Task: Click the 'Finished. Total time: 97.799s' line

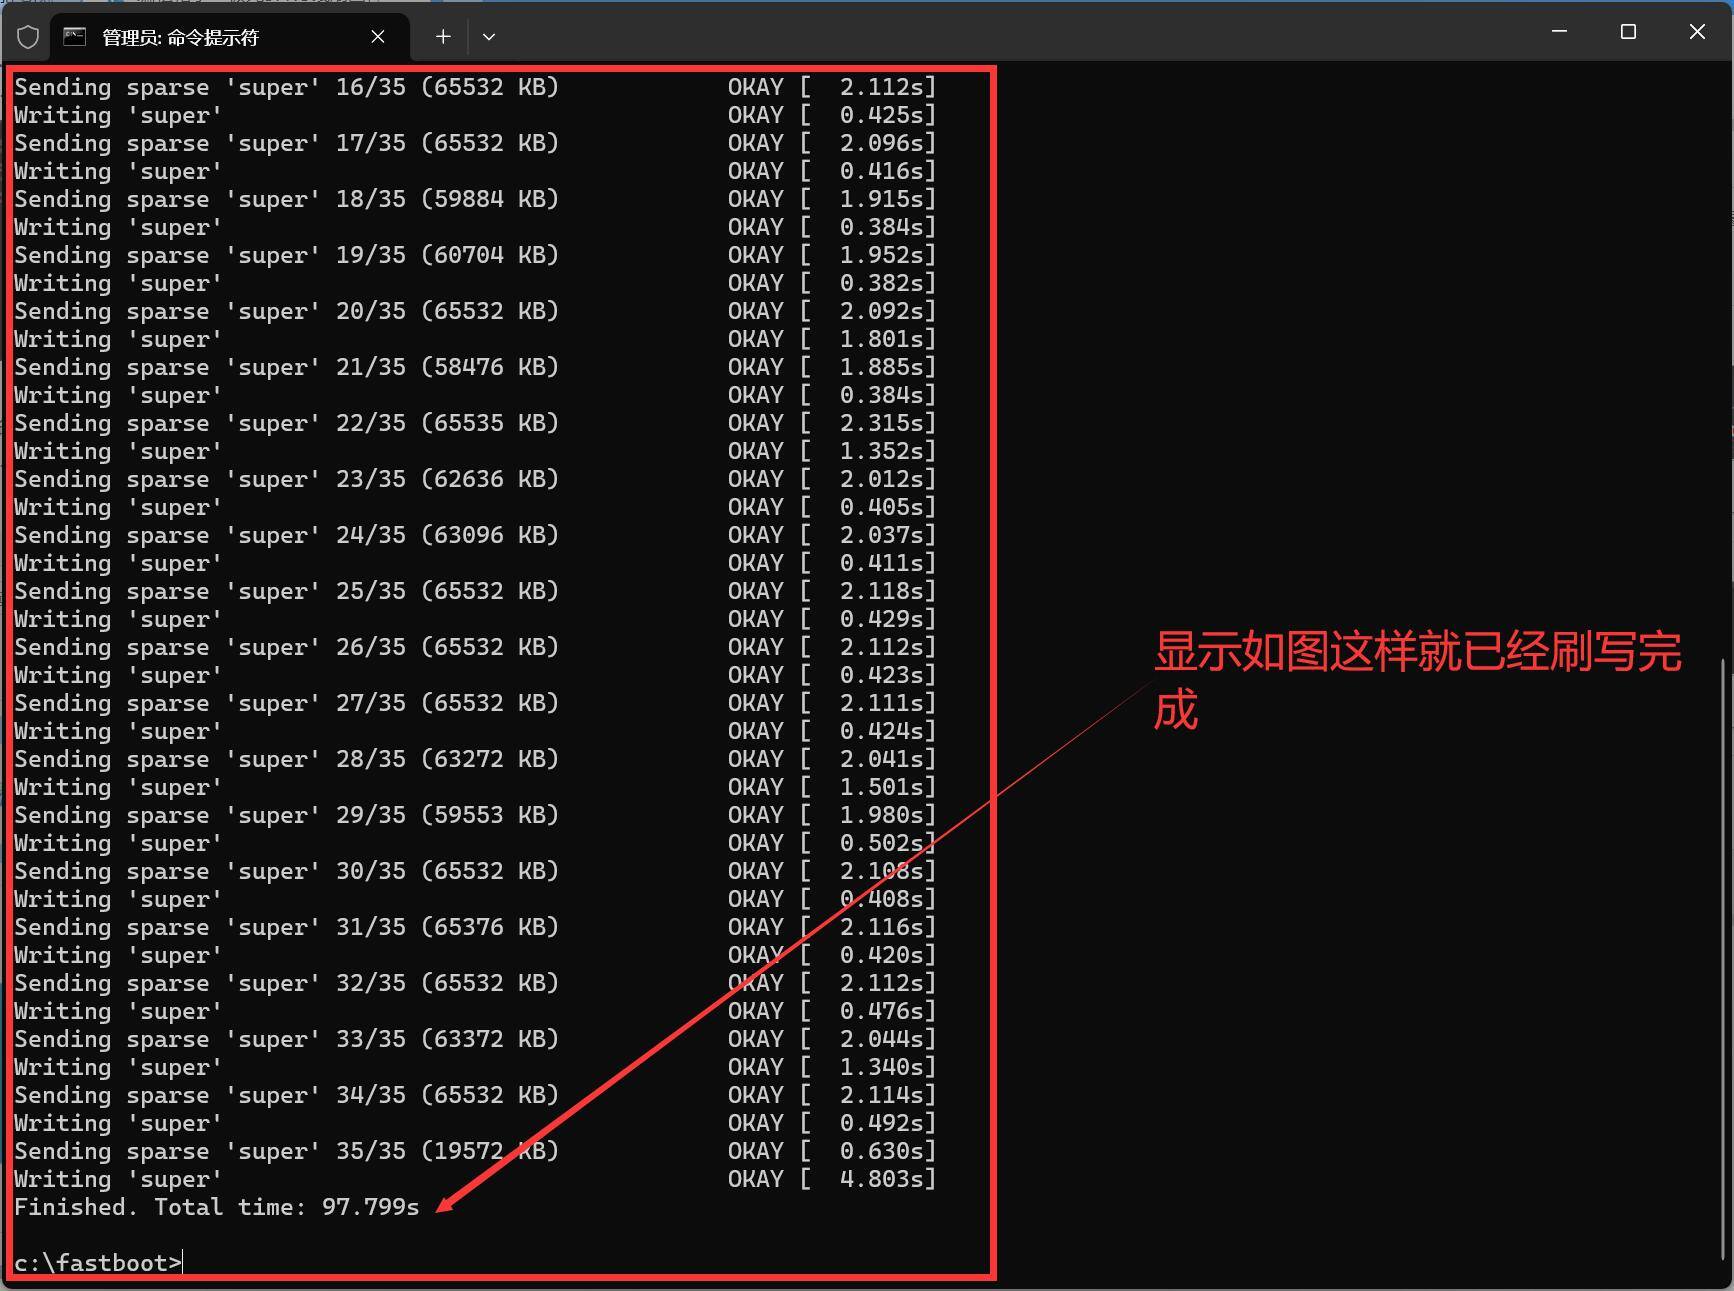Action: (x=216, y=1207)
